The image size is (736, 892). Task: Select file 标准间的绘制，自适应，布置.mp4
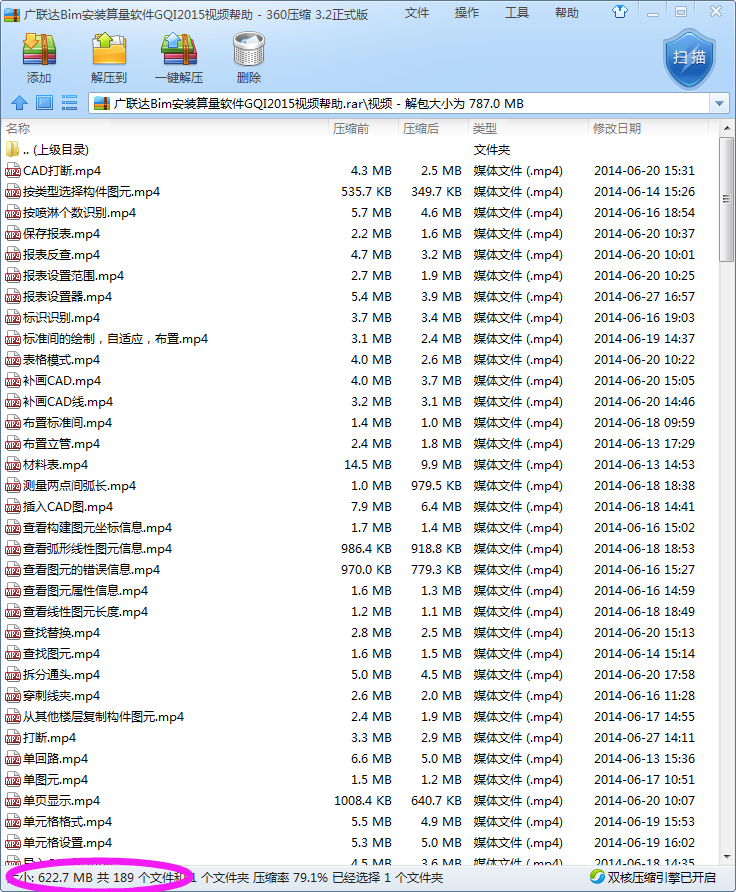click(x=115, y=339)
